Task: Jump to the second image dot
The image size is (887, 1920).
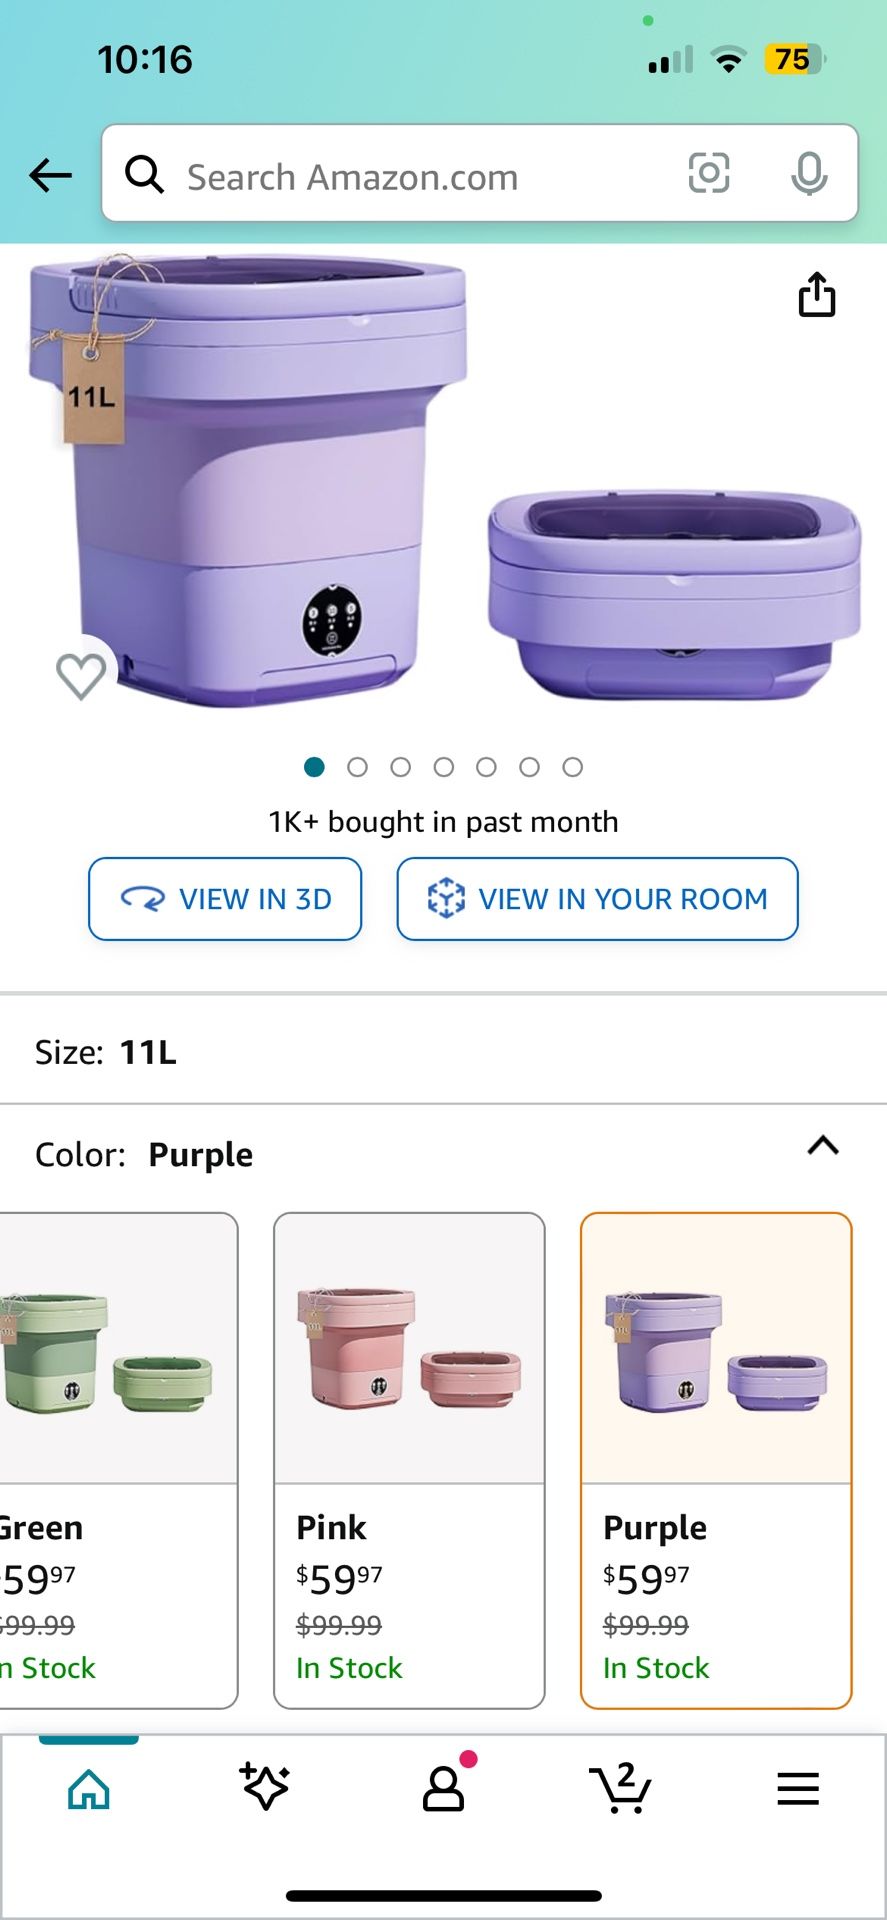Action: click(x=357, y=767)
